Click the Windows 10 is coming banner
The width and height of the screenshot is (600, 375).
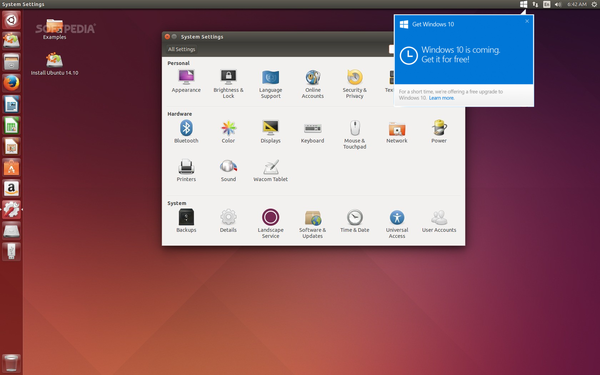464,55
